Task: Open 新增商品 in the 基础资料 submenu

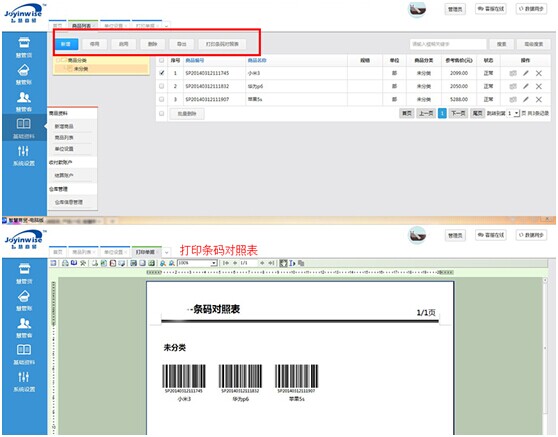Action: [x=64, y=126]
